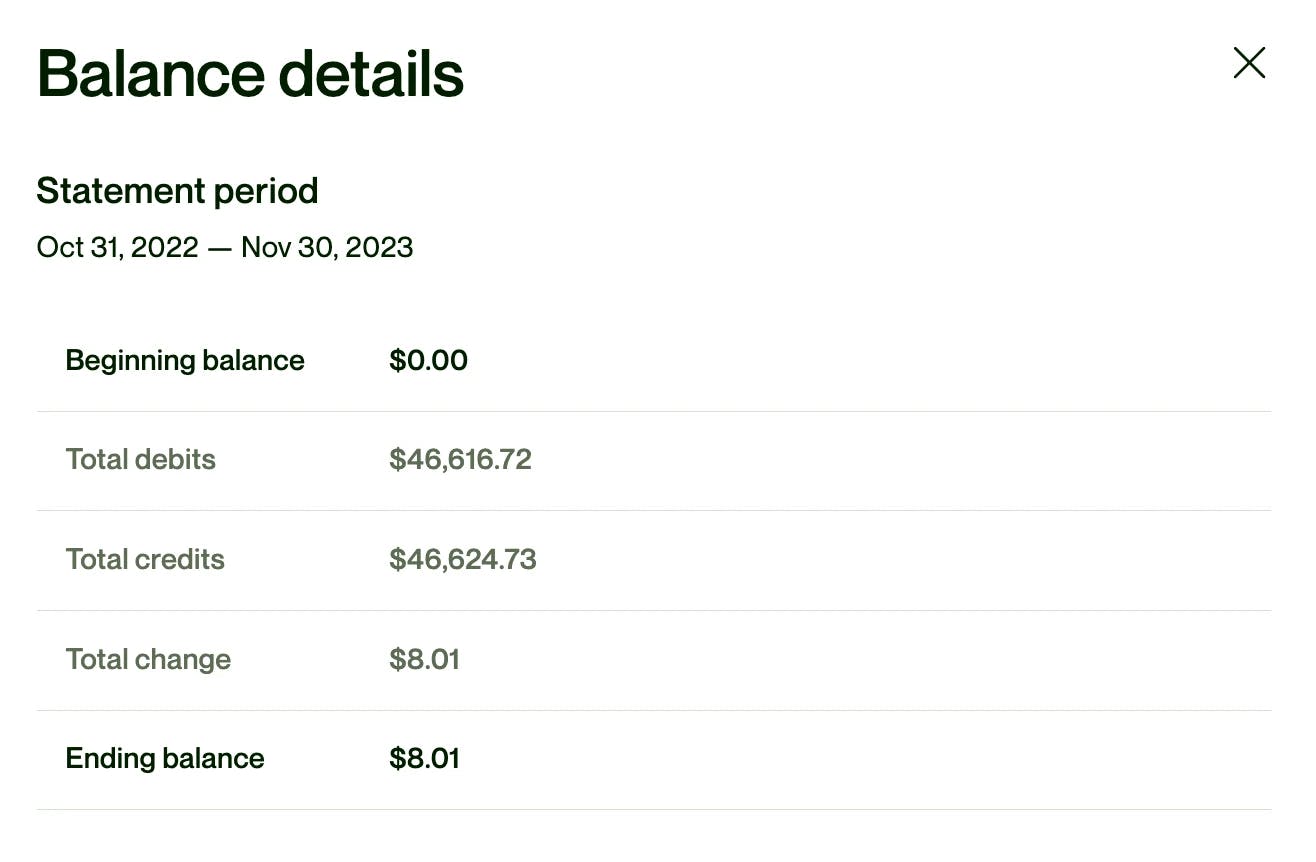The height and width of the screenshot is (862, 1316).
Task: Click the Ending balance label
Action: pyautogui.click(x=165, y=758)
